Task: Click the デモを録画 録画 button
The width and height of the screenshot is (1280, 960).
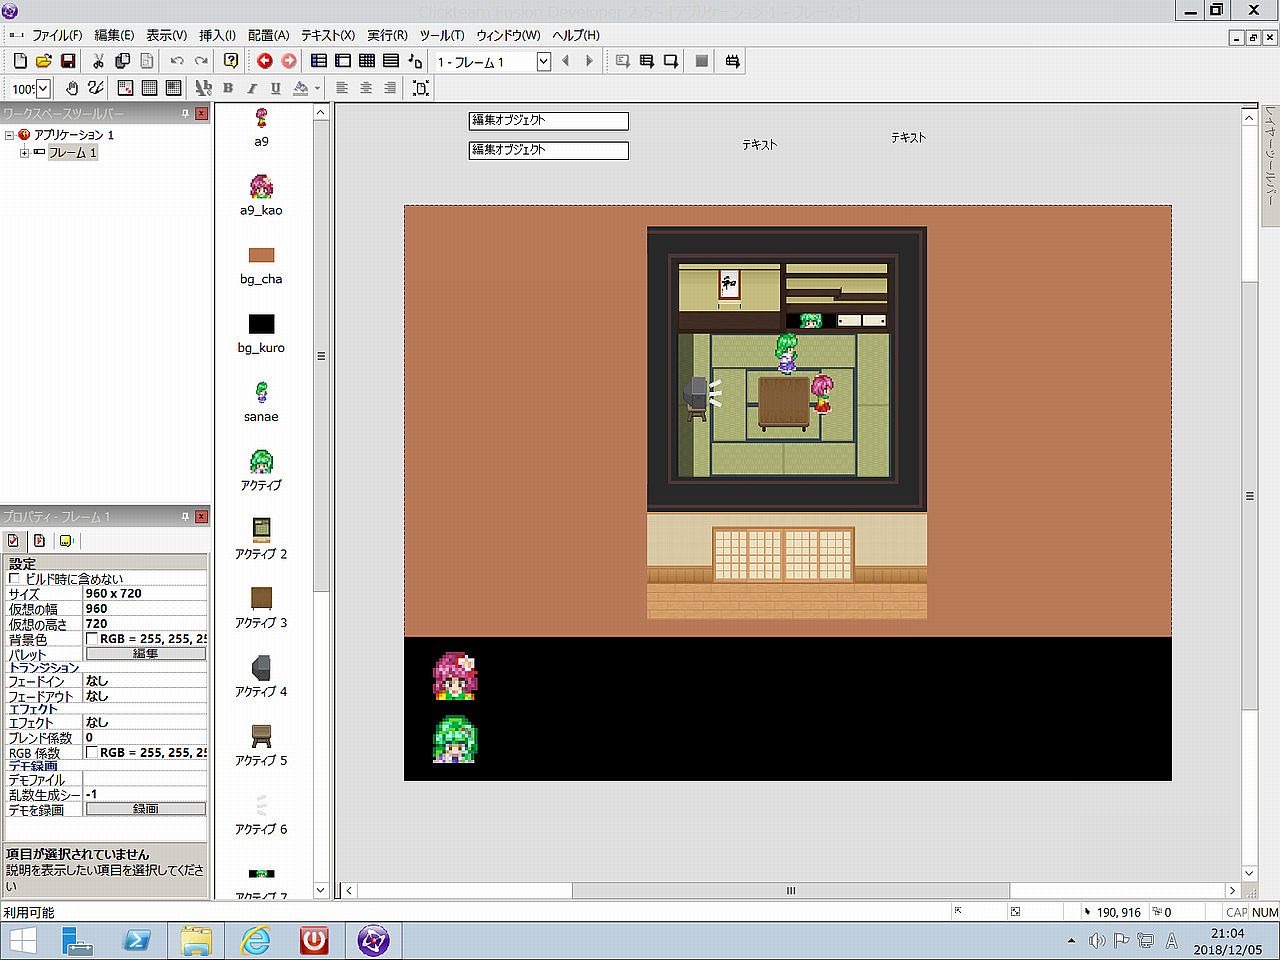Action: (x=146, y=809)
